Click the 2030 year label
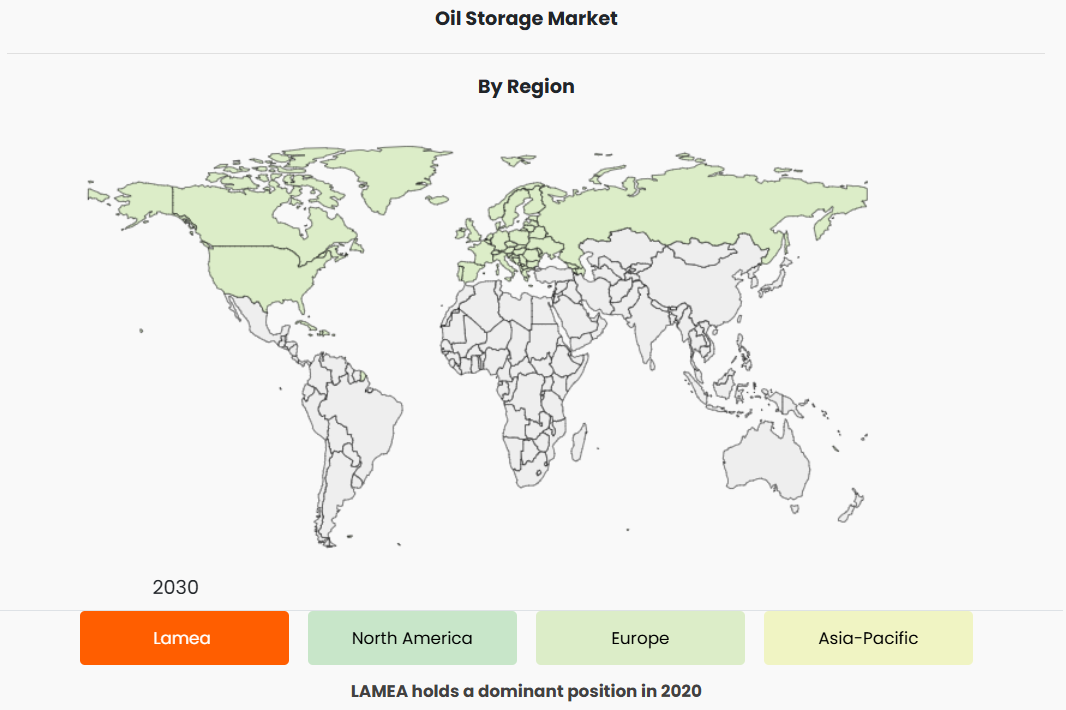 pyautogui.click(x=175, y=587)
